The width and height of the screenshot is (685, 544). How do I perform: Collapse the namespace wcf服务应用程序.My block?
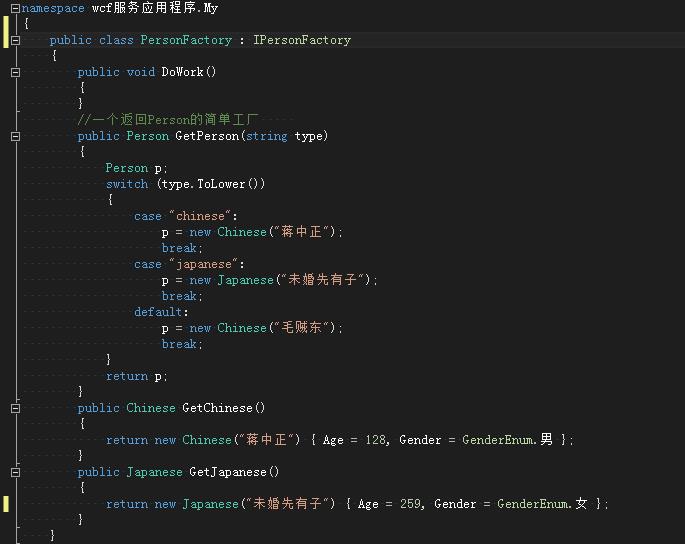coord(15,8)
